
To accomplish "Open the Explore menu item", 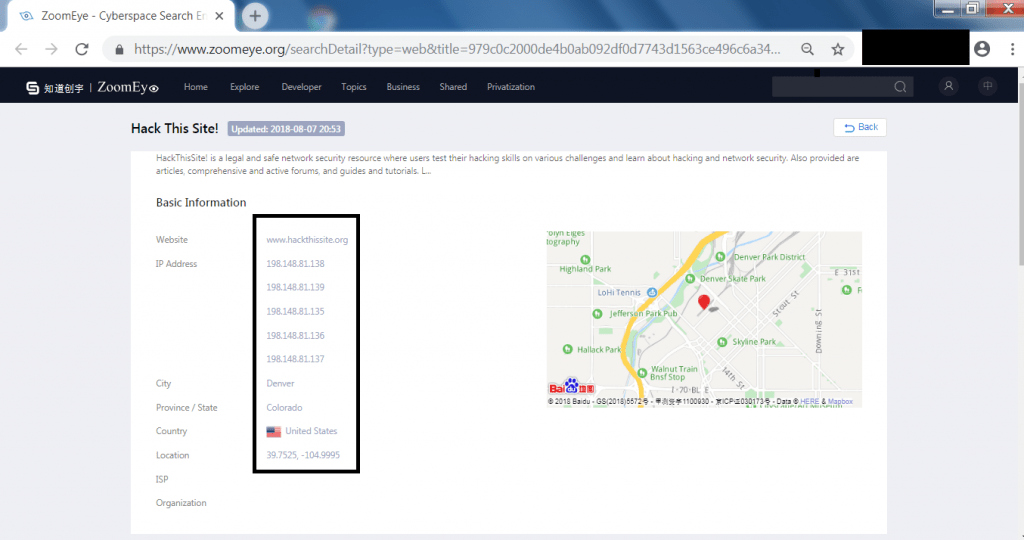I will [244, 87].
